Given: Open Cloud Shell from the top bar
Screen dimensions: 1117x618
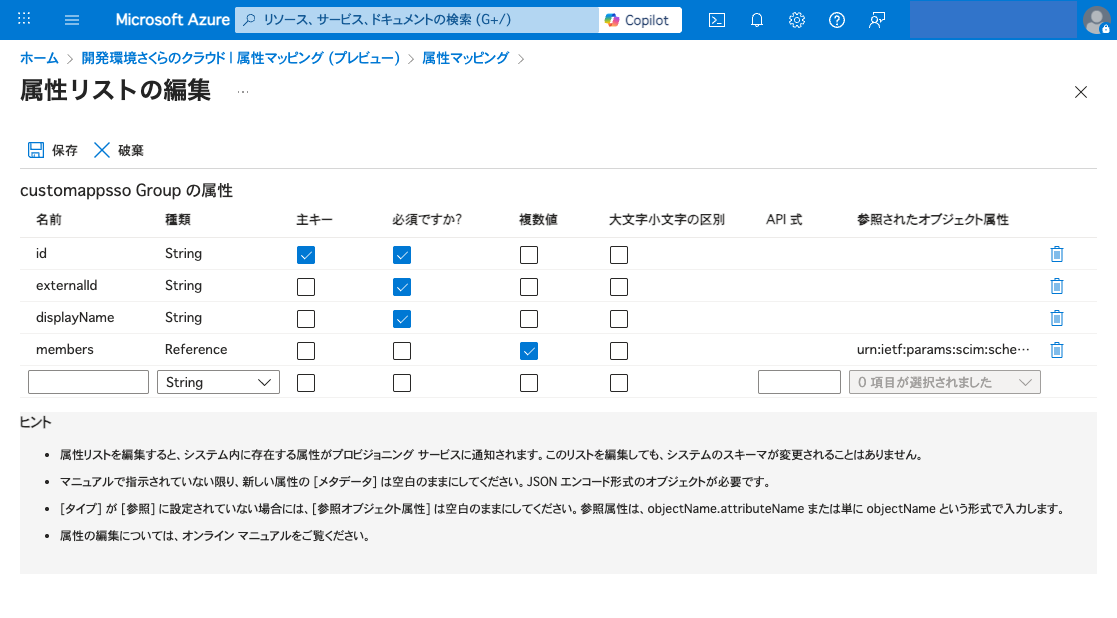Looking at the screenshot, I should tap(716, 20).
